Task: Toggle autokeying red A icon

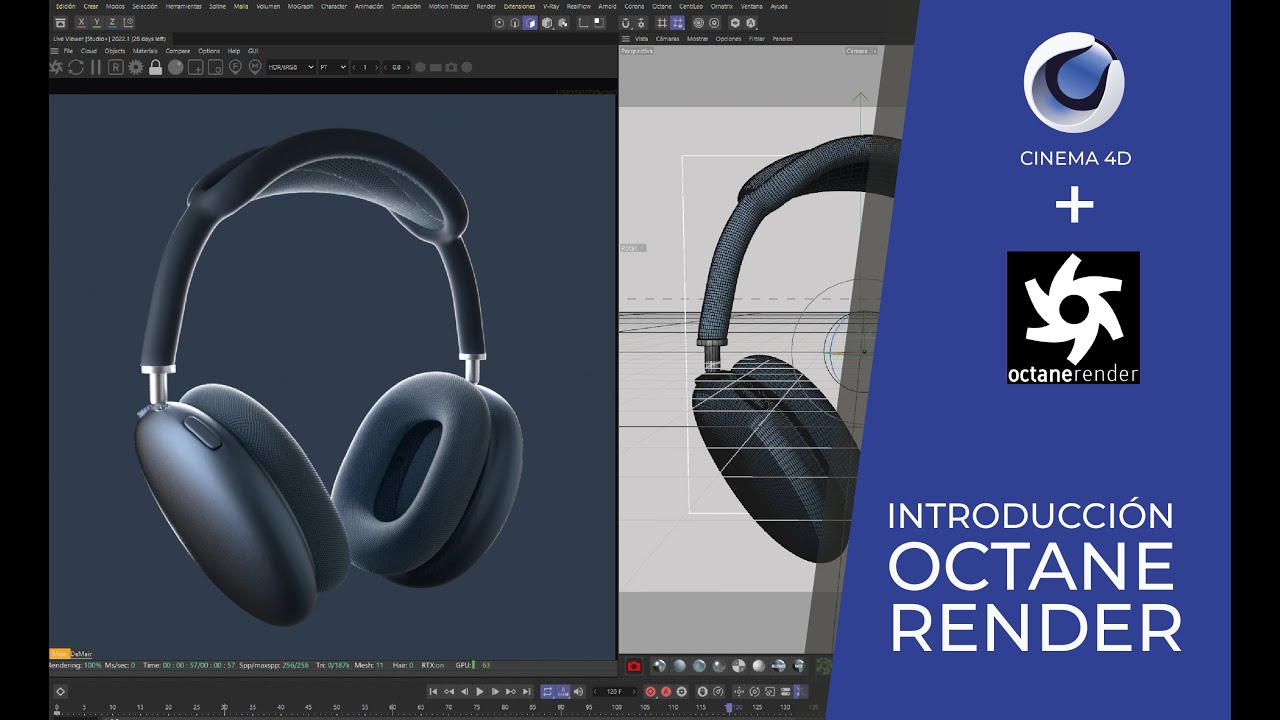Action: click(665, 691)
